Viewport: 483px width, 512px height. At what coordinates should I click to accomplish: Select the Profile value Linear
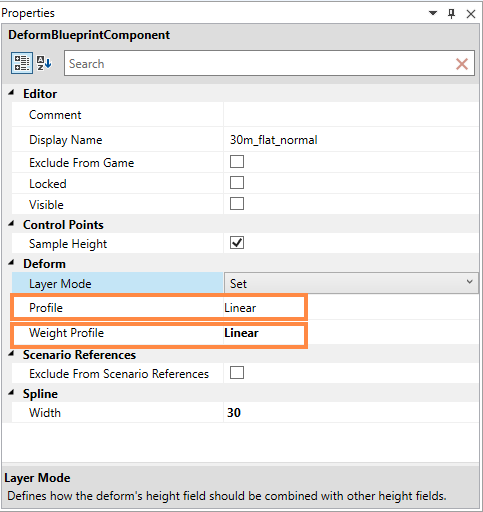tap(240, 308)
